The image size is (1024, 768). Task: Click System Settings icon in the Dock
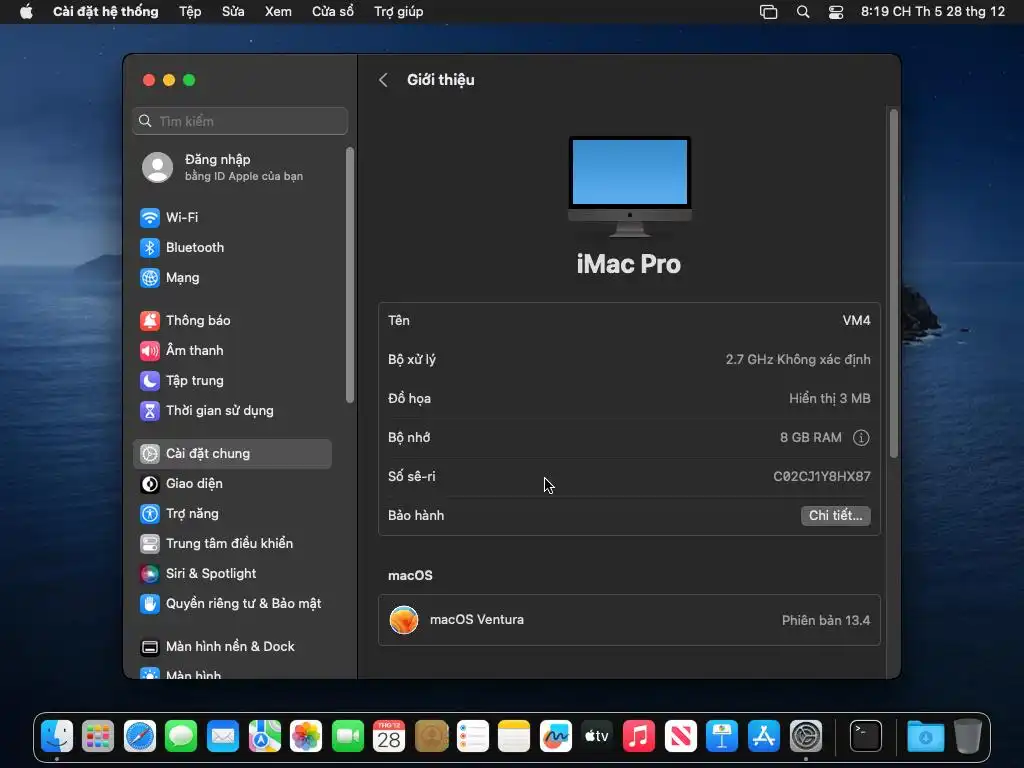point(805,737)
